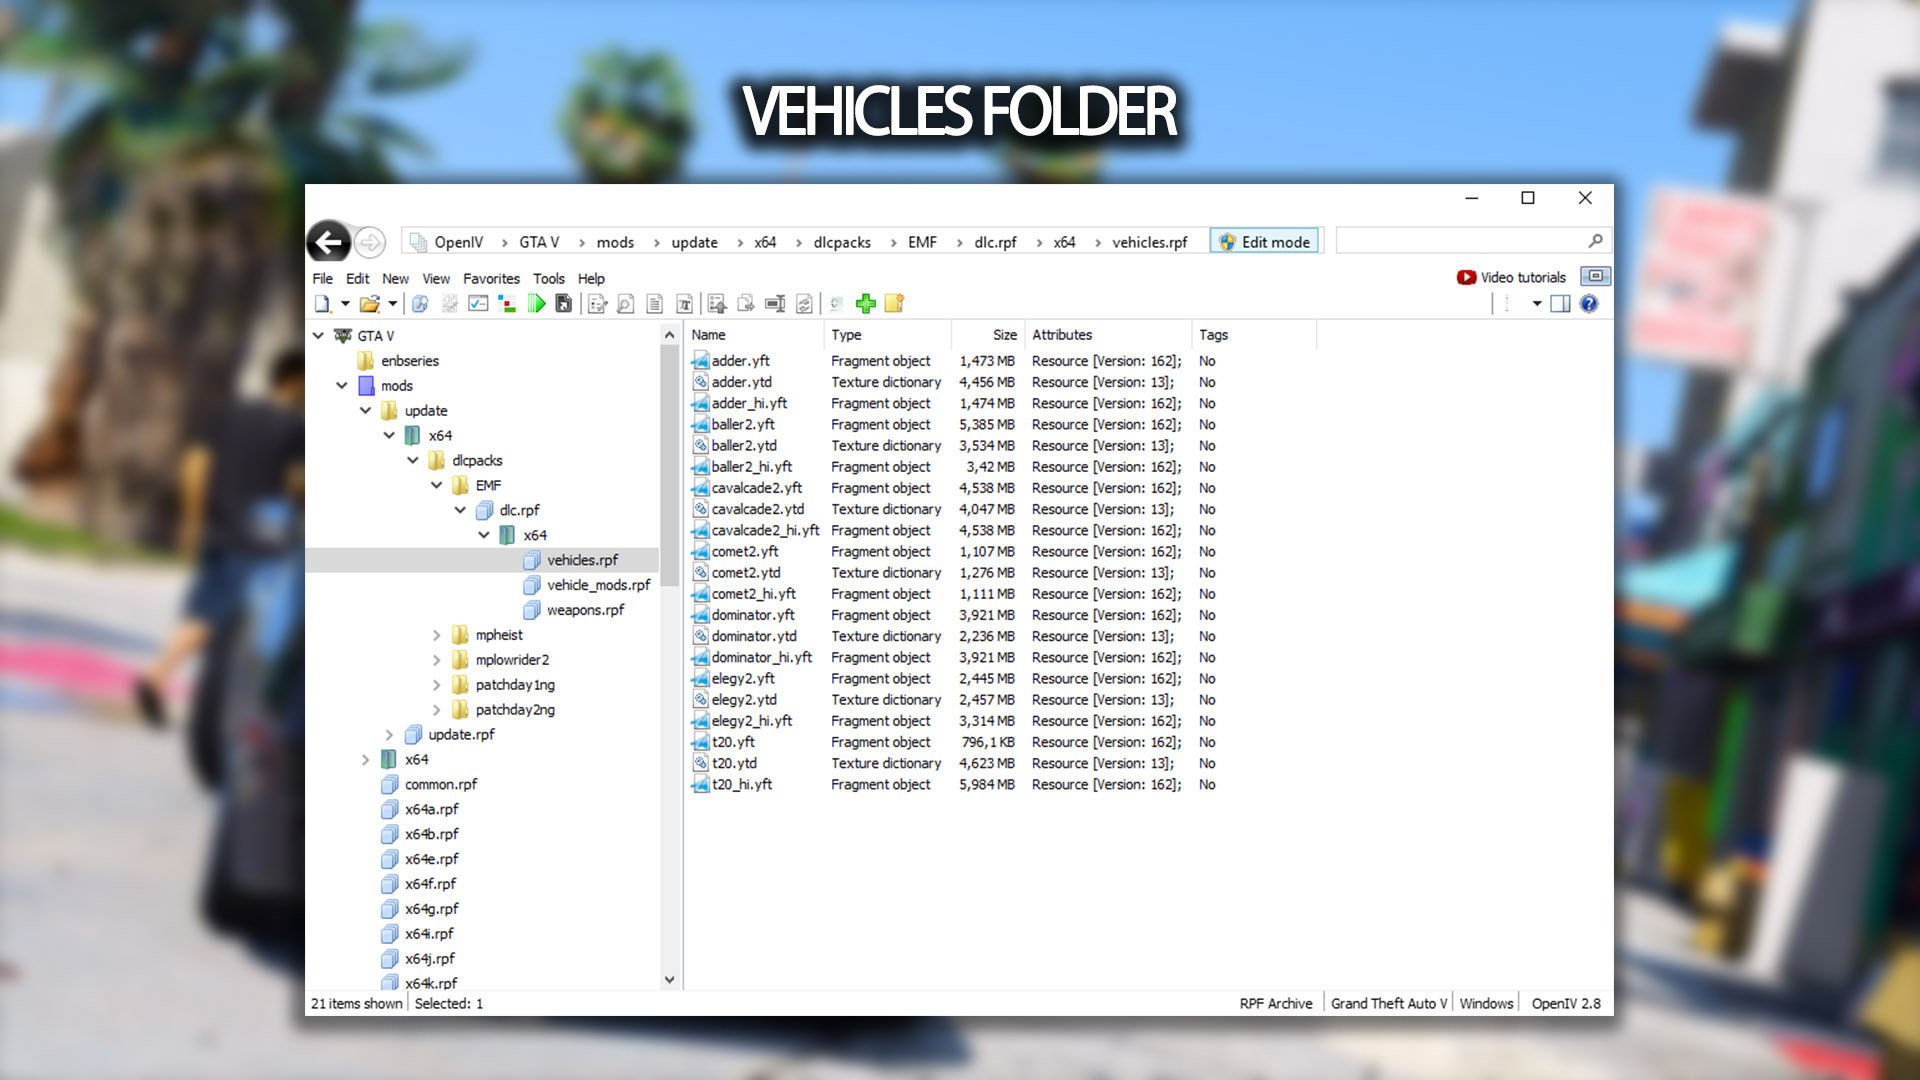
Task: Click the View menu item
Action: point(435,277)
